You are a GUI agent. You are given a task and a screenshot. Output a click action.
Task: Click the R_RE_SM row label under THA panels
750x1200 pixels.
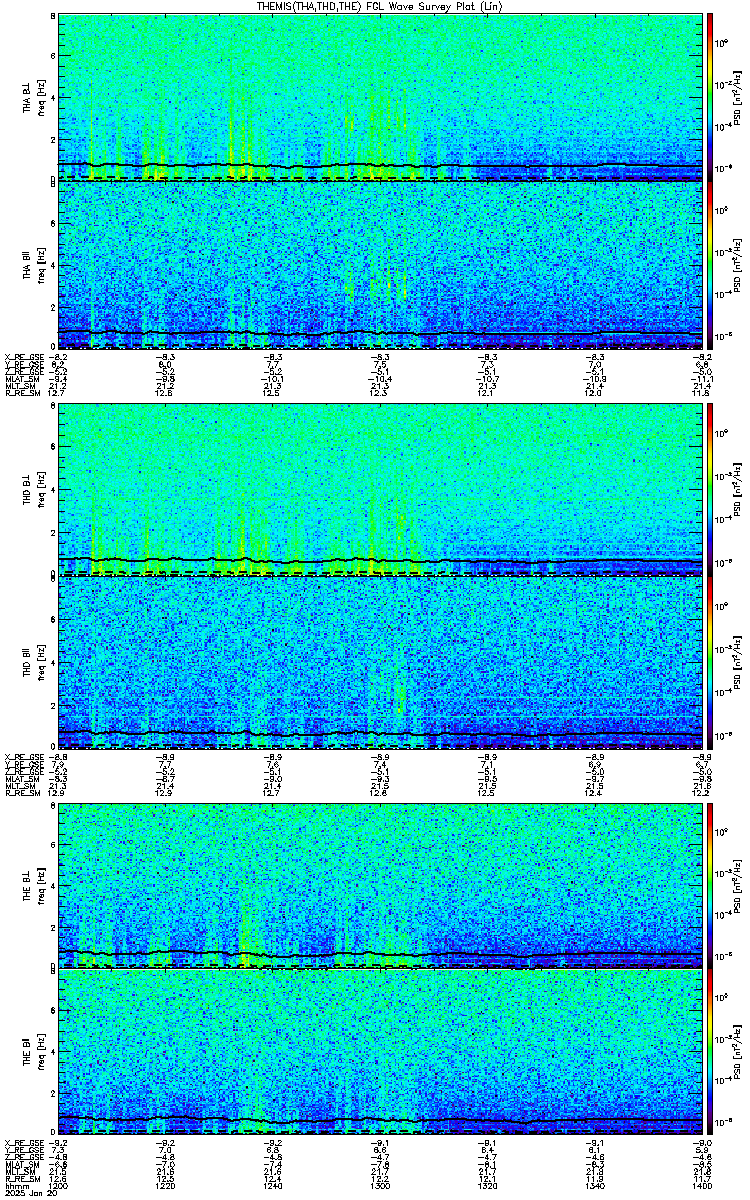pyautogui.click(x=21, y=393)
